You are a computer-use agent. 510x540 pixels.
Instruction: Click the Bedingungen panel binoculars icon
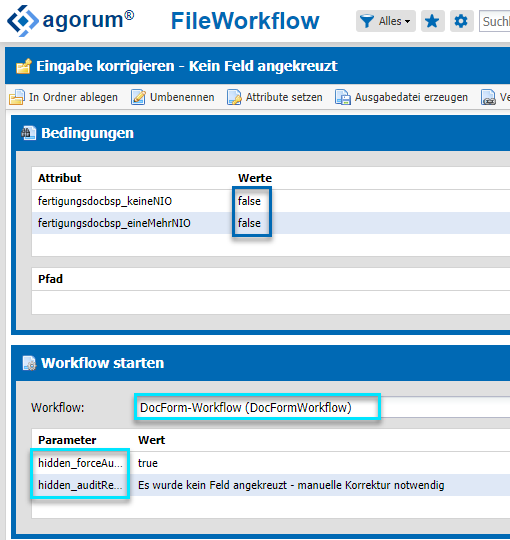click(29, 133)
